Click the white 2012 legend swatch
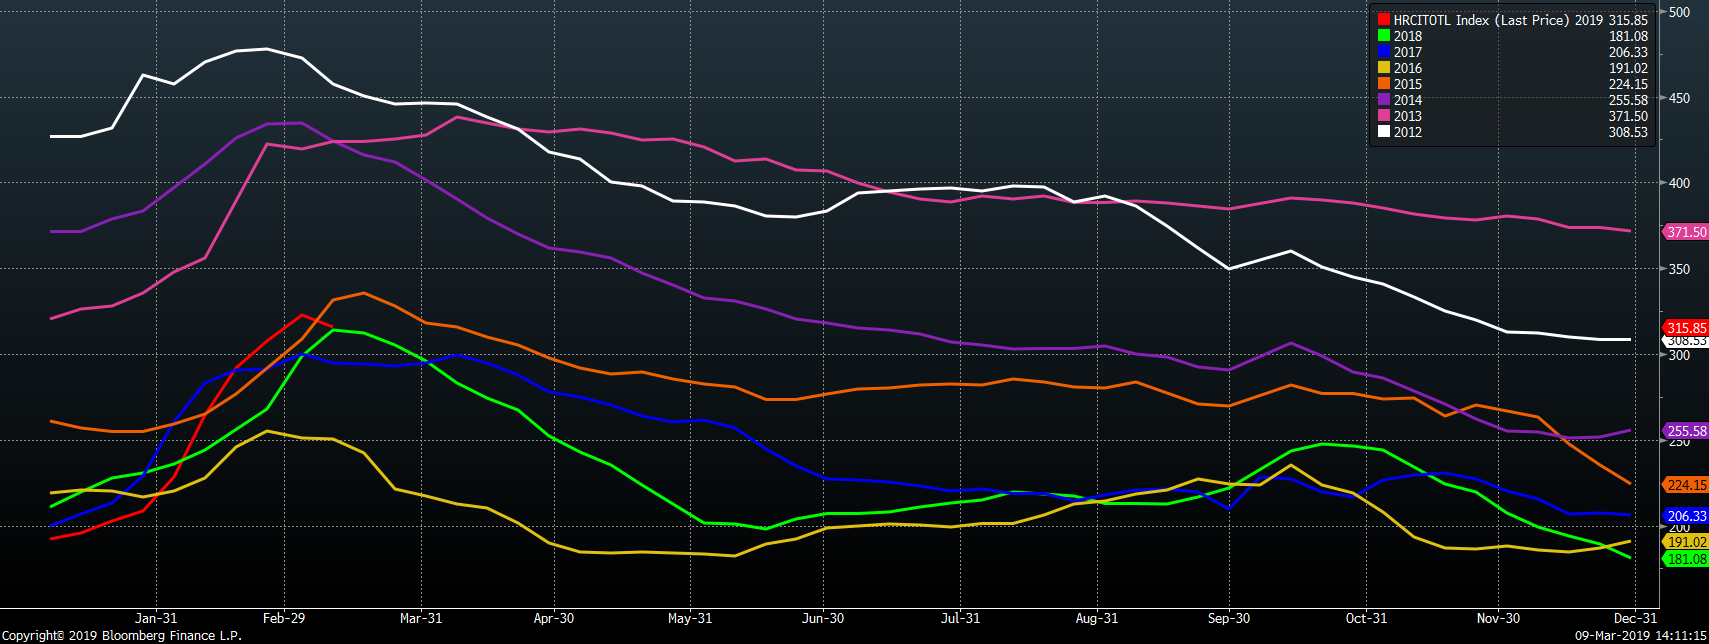 (1383, 132)
